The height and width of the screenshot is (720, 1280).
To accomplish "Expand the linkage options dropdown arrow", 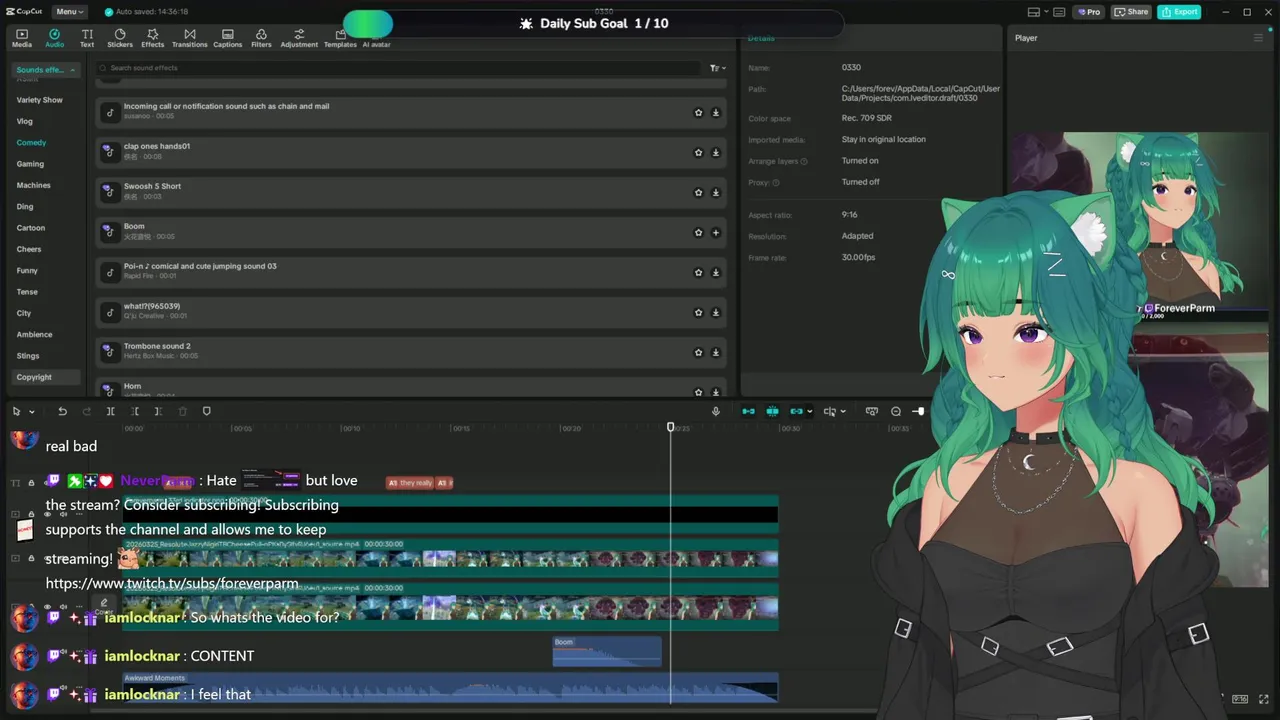I will point(810,411).
